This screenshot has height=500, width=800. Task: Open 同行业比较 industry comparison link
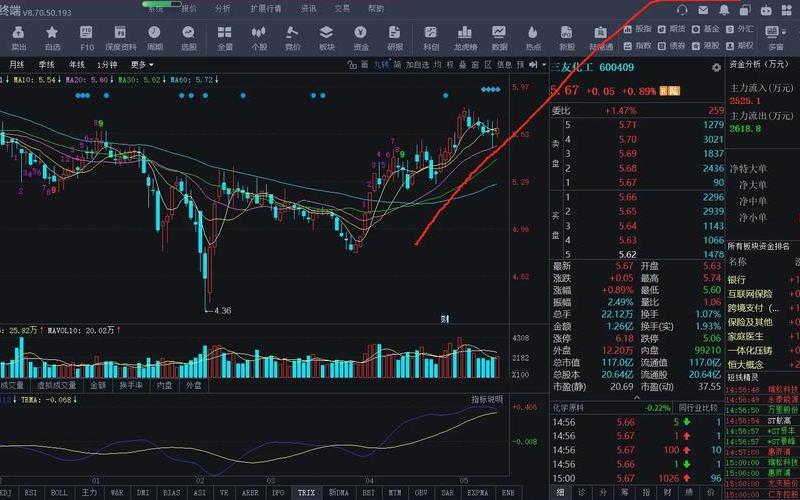[x=698, y=408]
